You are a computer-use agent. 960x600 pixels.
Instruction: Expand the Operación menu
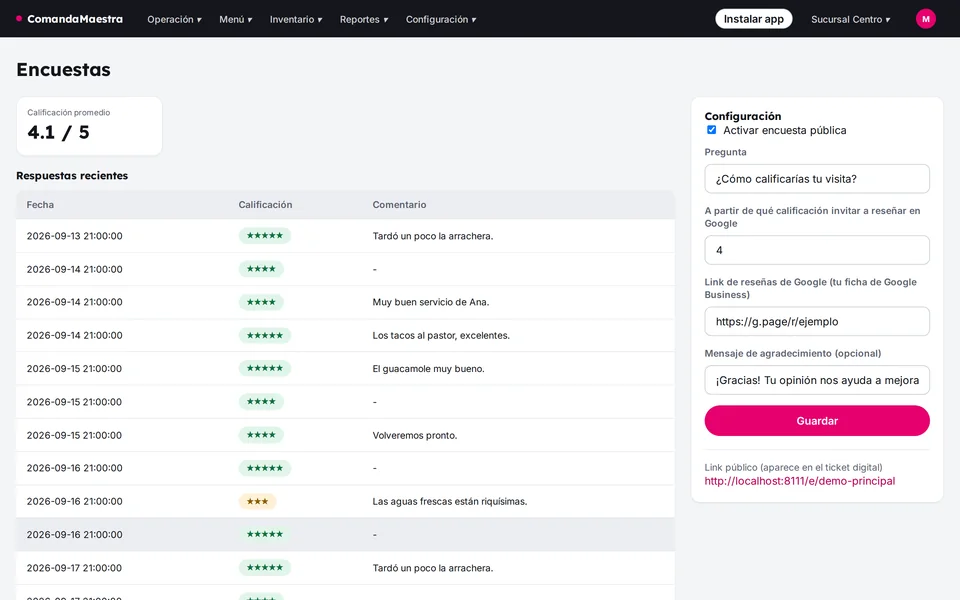click(174, 19)
